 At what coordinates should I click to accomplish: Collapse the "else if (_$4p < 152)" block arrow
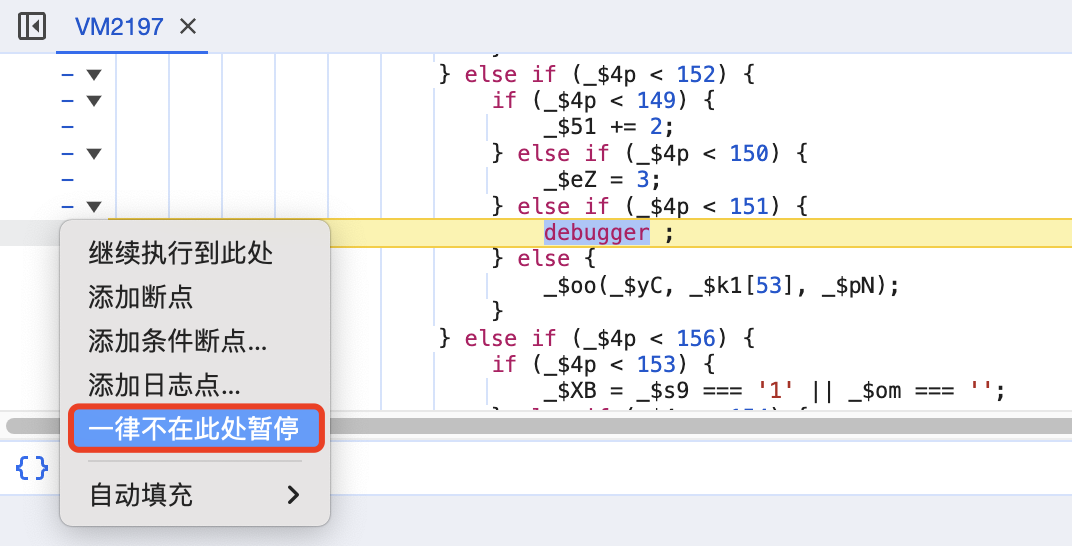94,74
